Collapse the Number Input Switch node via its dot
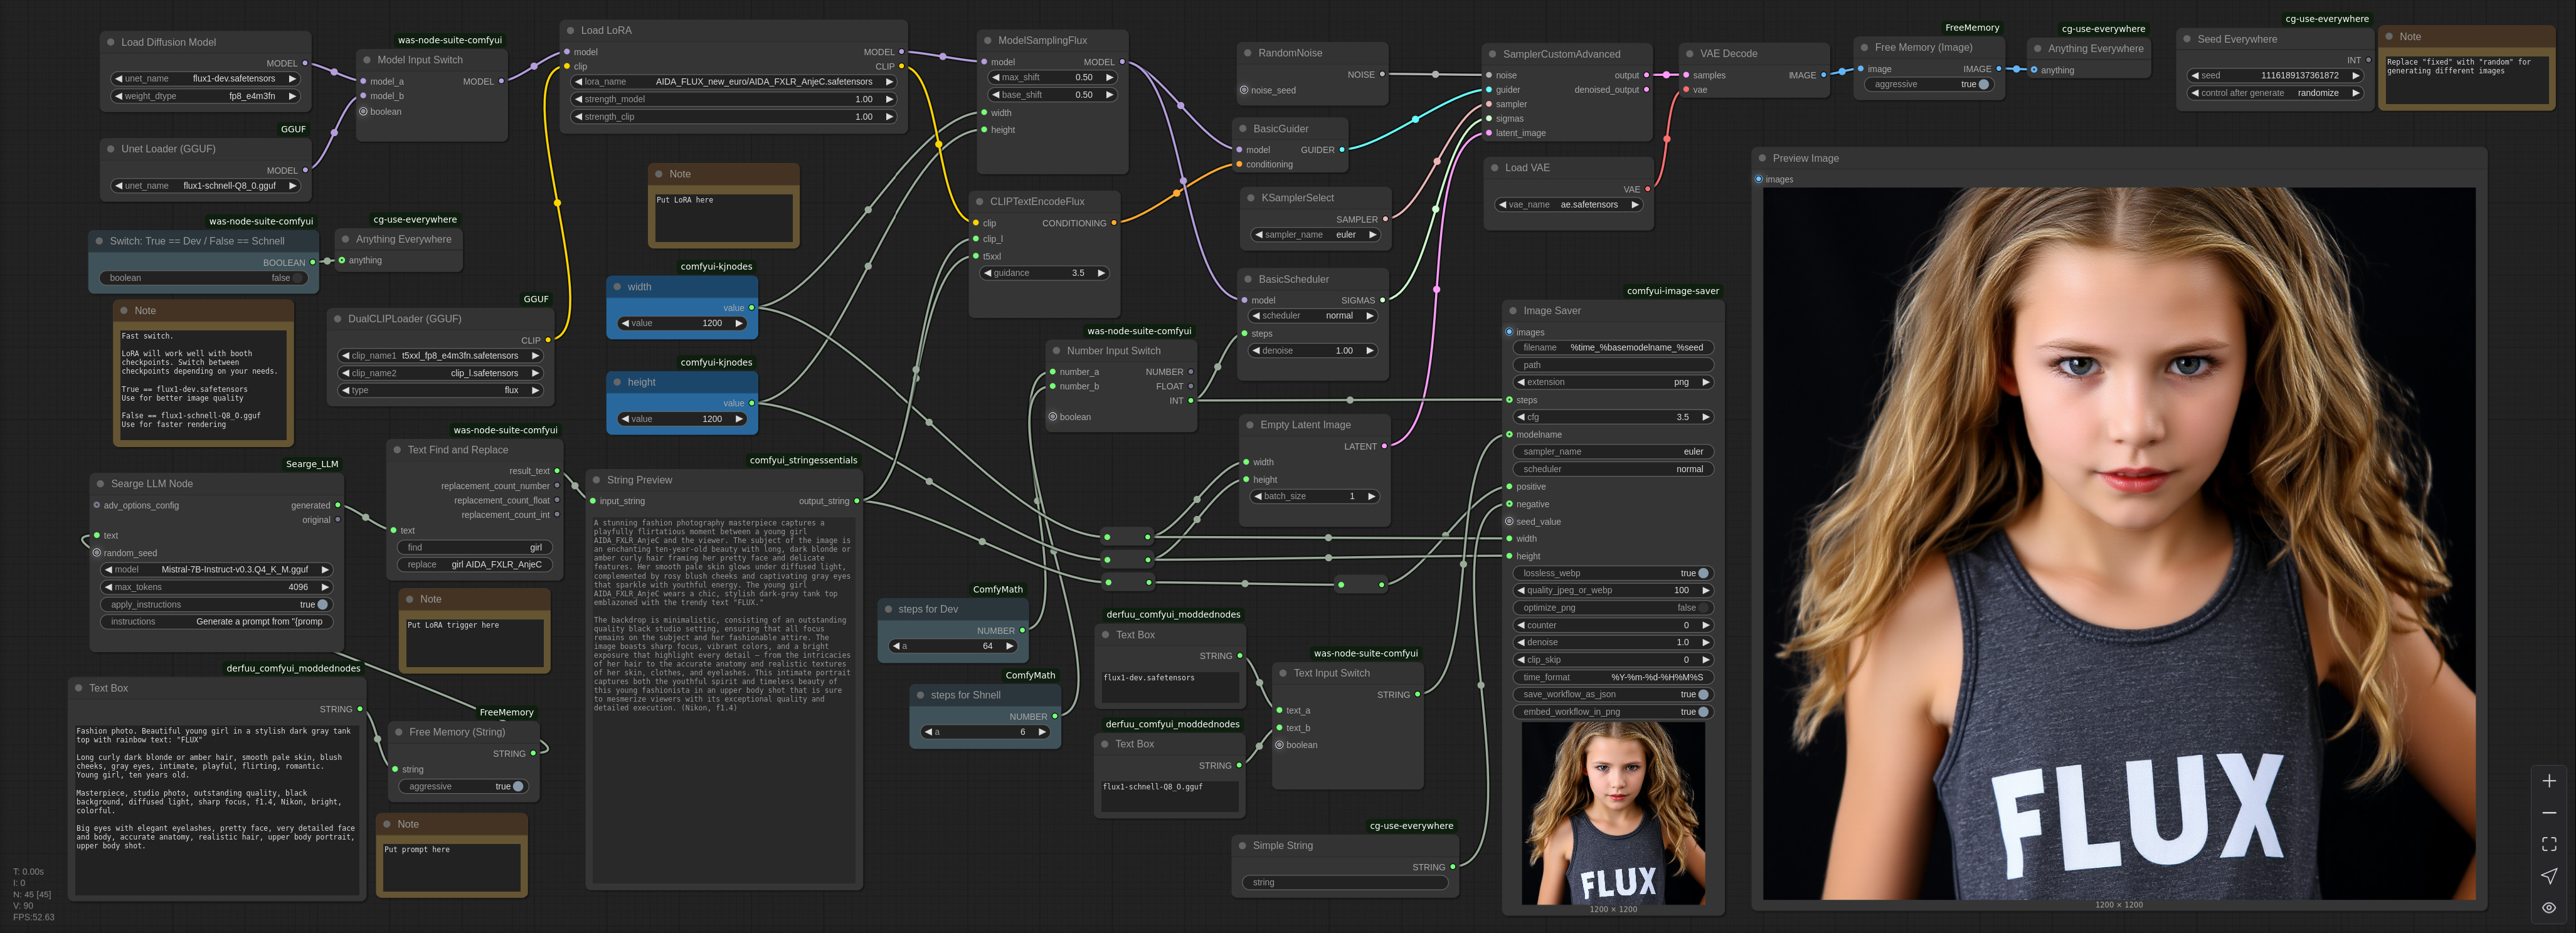 [1056, 351]
